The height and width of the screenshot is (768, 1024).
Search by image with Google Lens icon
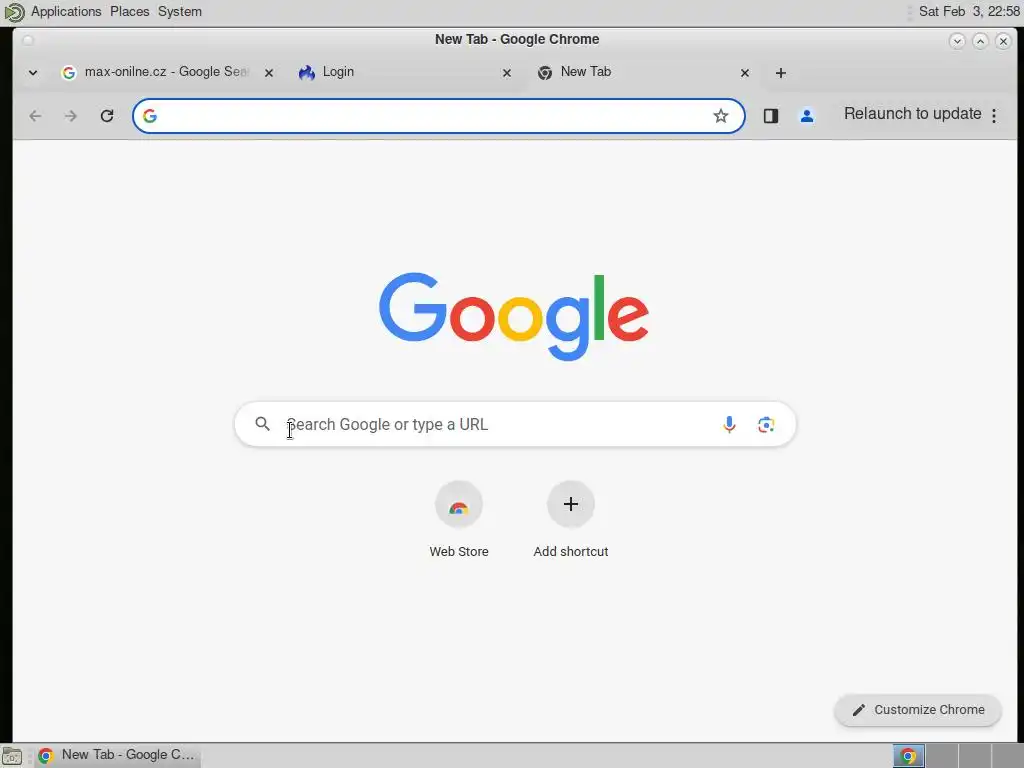coord(765,424)
